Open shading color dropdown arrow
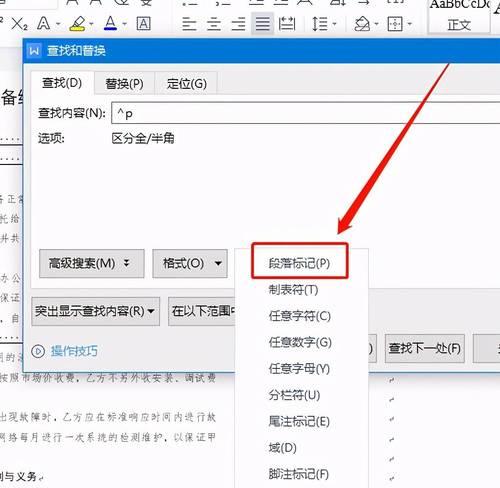This screenshot has height=488, width=500. click(376, 24)
